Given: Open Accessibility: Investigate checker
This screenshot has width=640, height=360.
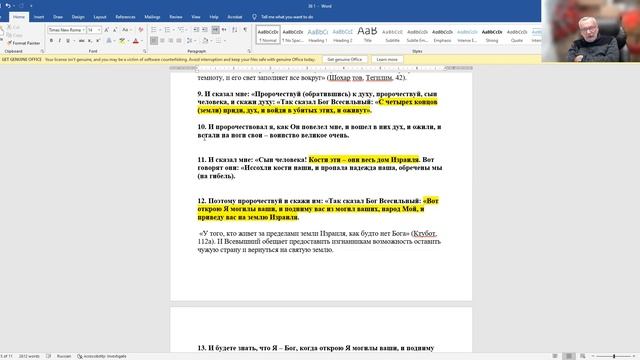Looking at the screenshot, I should (102, 356).
